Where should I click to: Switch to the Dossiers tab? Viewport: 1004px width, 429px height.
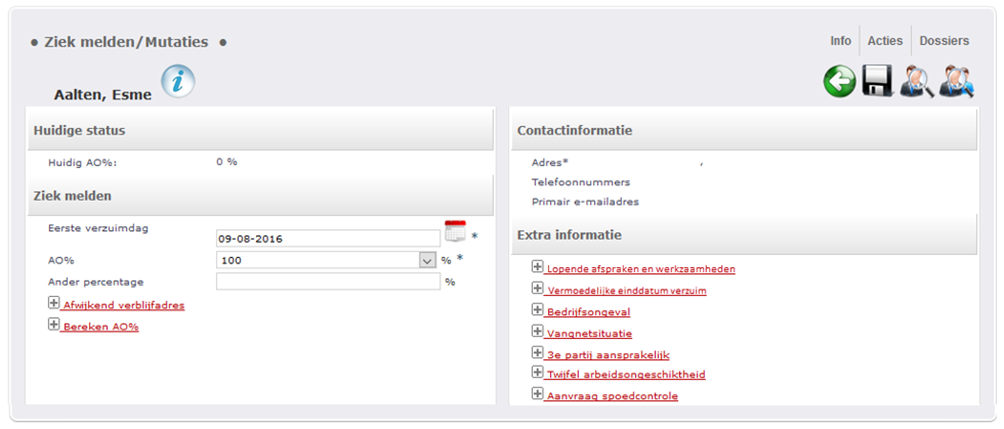944,41
